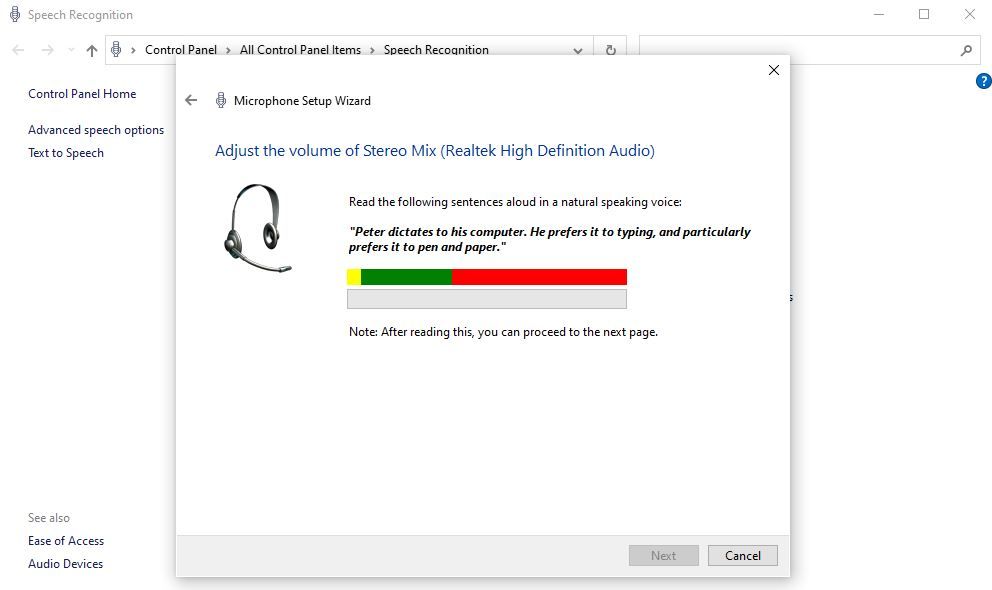Refresh the Speech Recognition page
The width and height of the screenshot is (992, 590).
[x=610, y=50]
